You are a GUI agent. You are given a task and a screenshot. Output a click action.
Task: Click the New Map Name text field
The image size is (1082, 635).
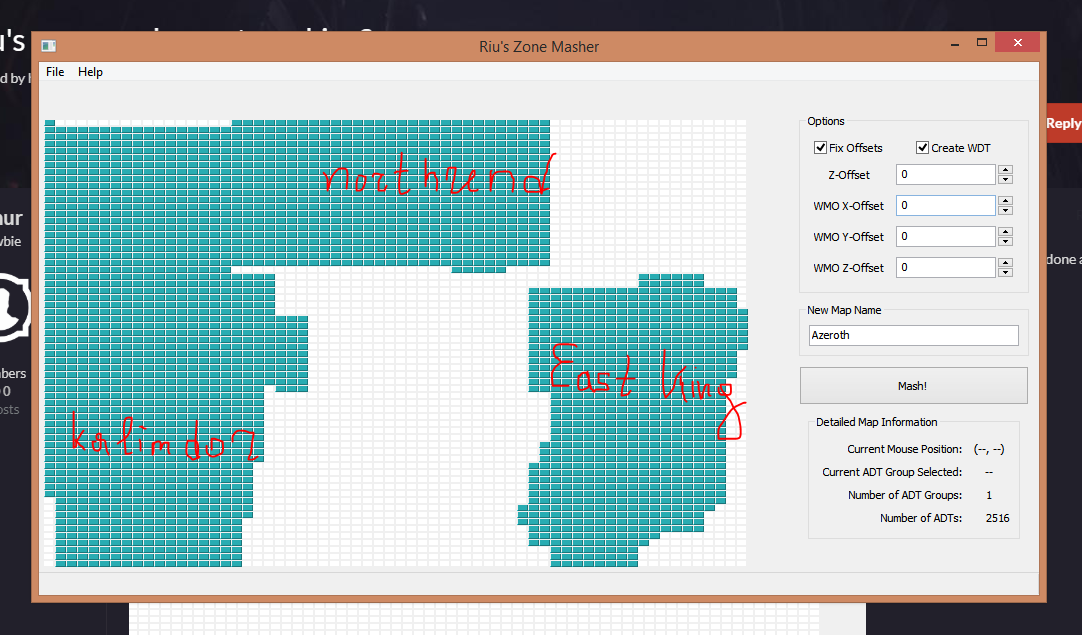point(913,336)
